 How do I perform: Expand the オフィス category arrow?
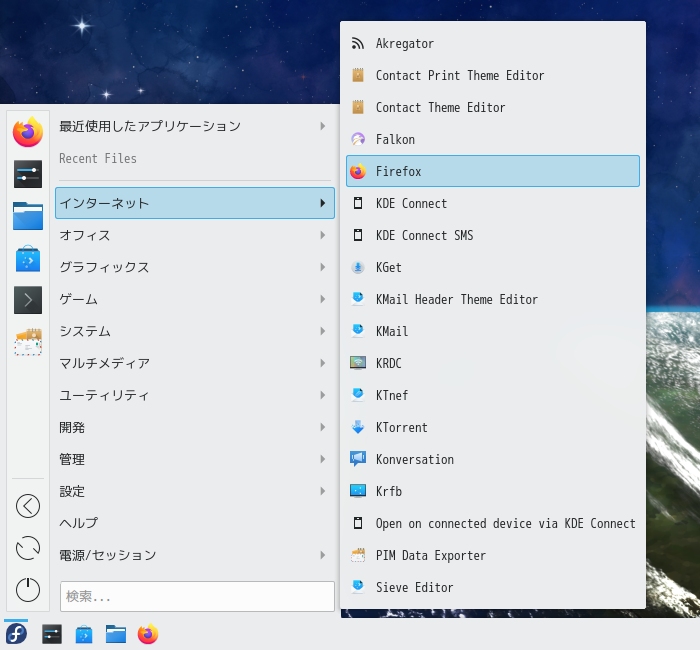click(x=322, y=235)
